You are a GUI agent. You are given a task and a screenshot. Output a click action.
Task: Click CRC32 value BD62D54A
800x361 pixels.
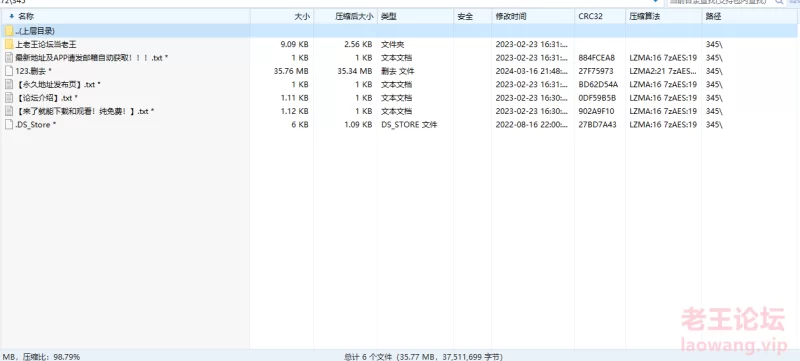[x=598, y=84]
